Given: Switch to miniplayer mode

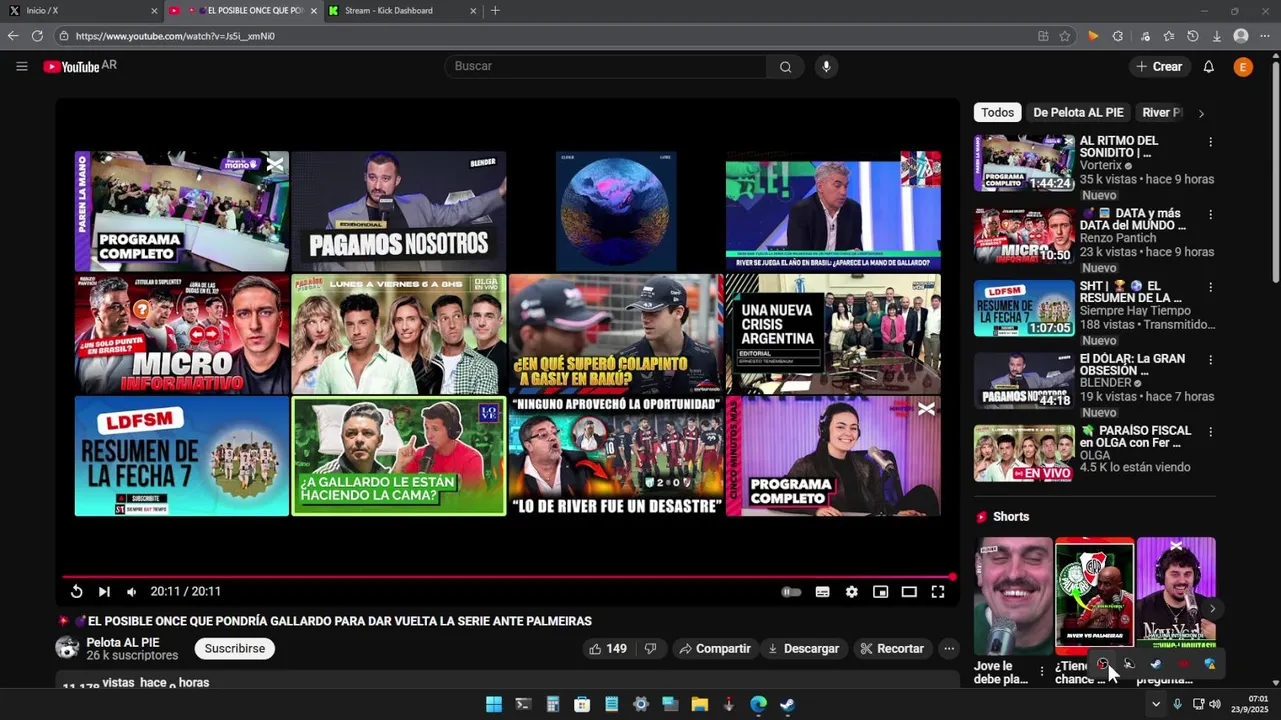Looking at the screenshot, I should pos(880,591).
